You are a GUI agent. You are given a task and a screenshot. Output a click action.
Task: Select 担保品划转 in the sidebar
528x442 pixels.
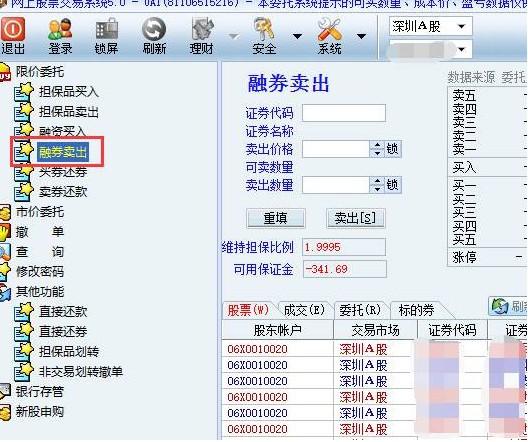pos(69,352)
